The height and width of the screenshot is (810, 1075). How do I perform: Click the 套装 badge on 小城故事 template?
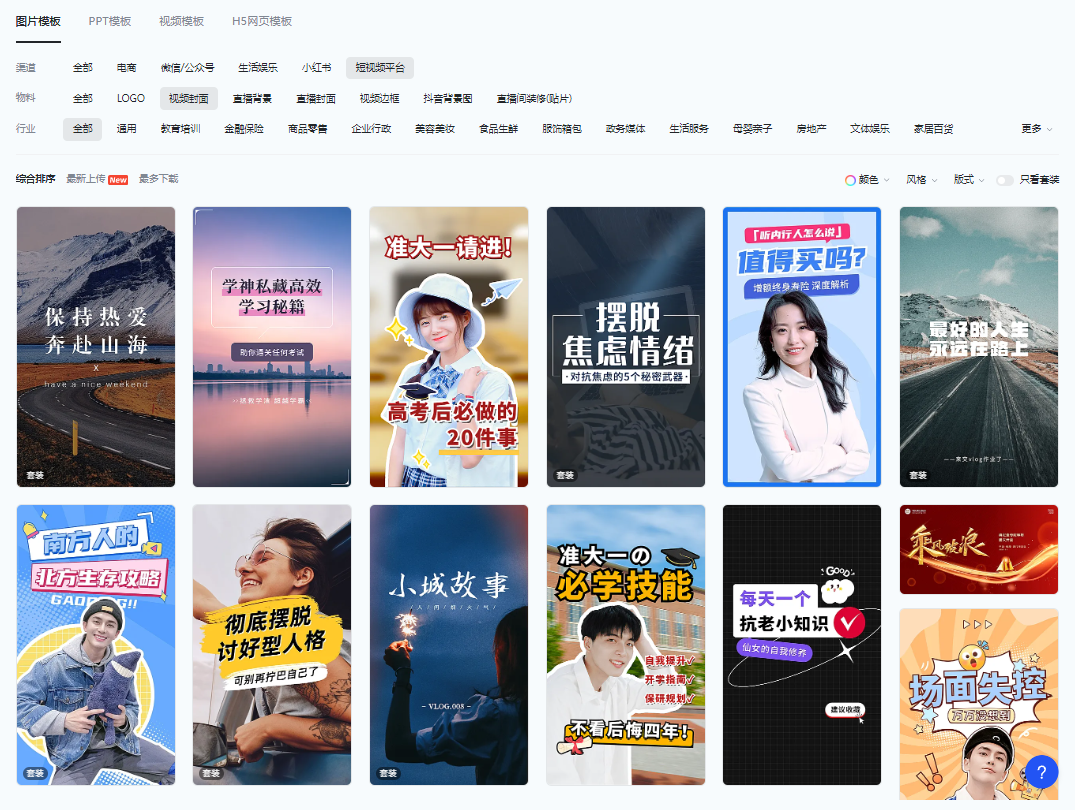pos(388,774)
